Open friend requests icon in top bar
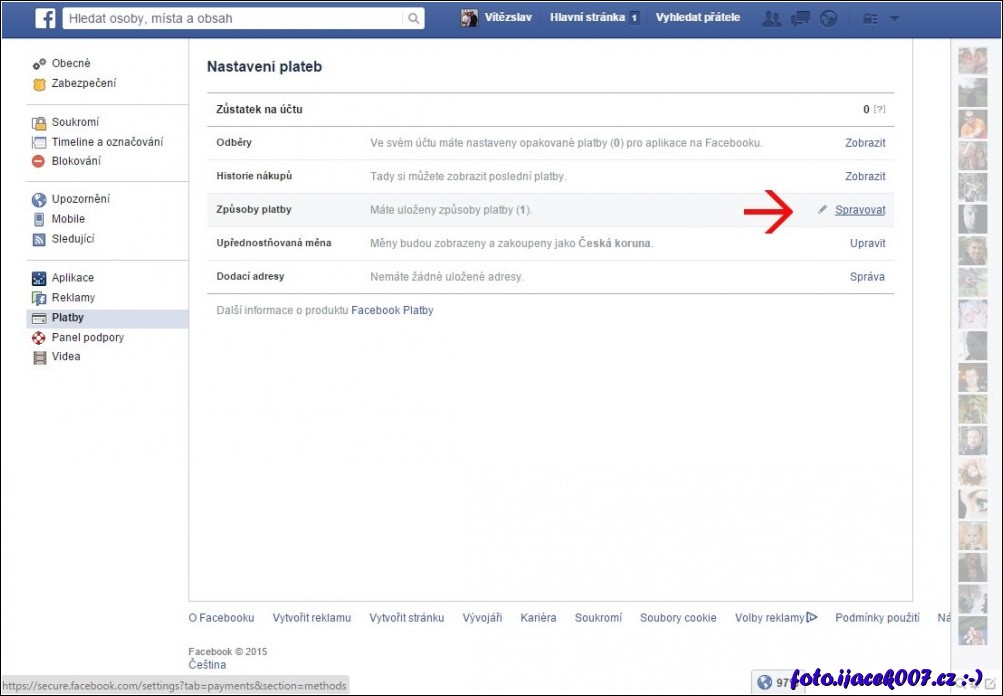 [771, 18]
